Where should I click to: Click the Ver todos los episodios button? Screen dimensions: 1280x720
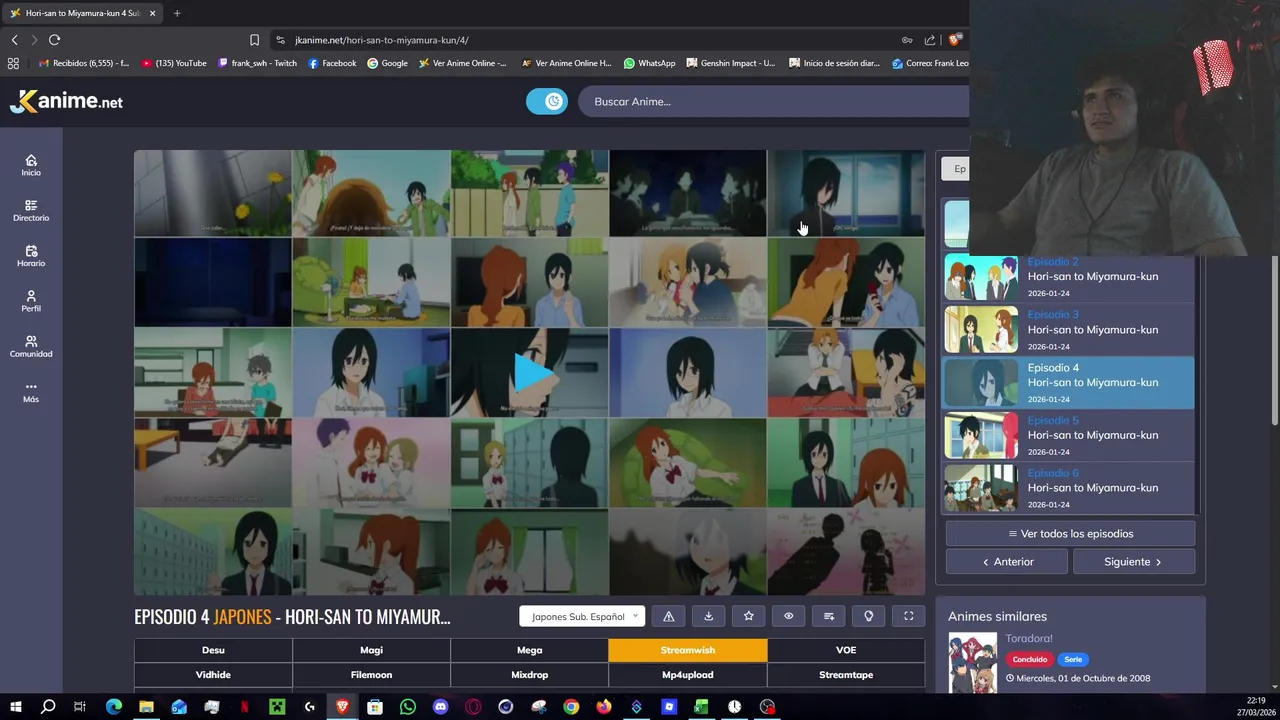pyautogui.click(x=1070, y=534)
